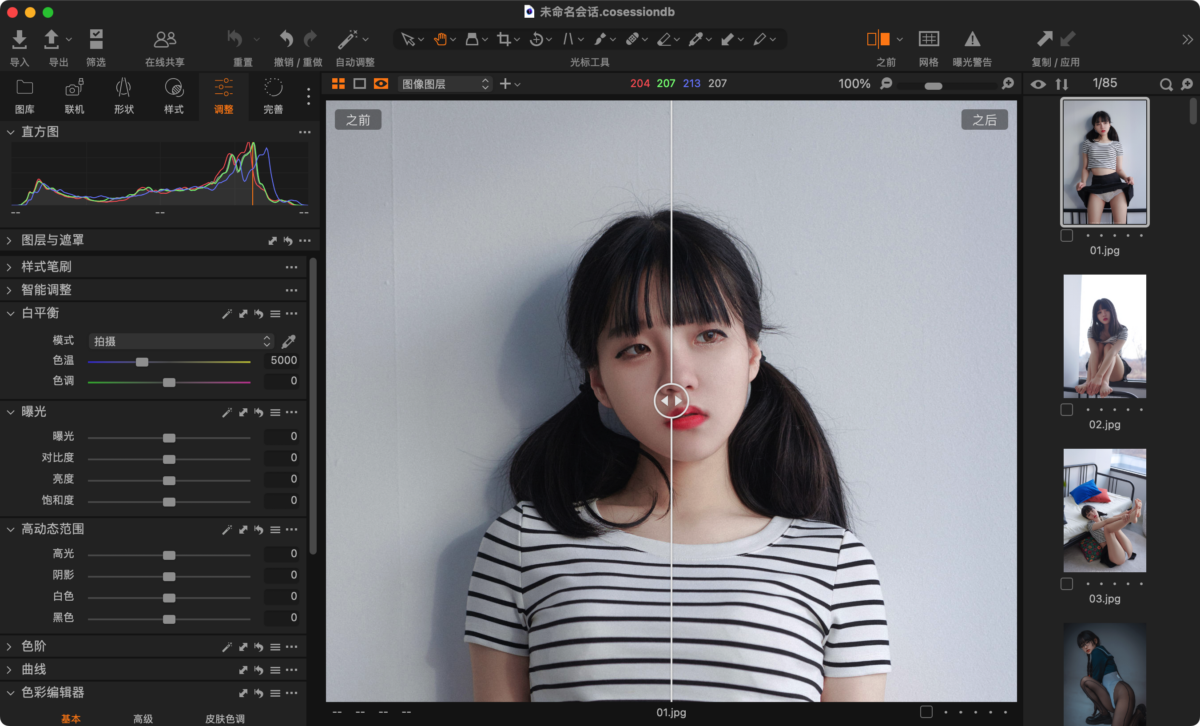This screenshot has height=726, width=1200.
Task: Click the Import (导入) icon
Action: [x=19, y=39]
